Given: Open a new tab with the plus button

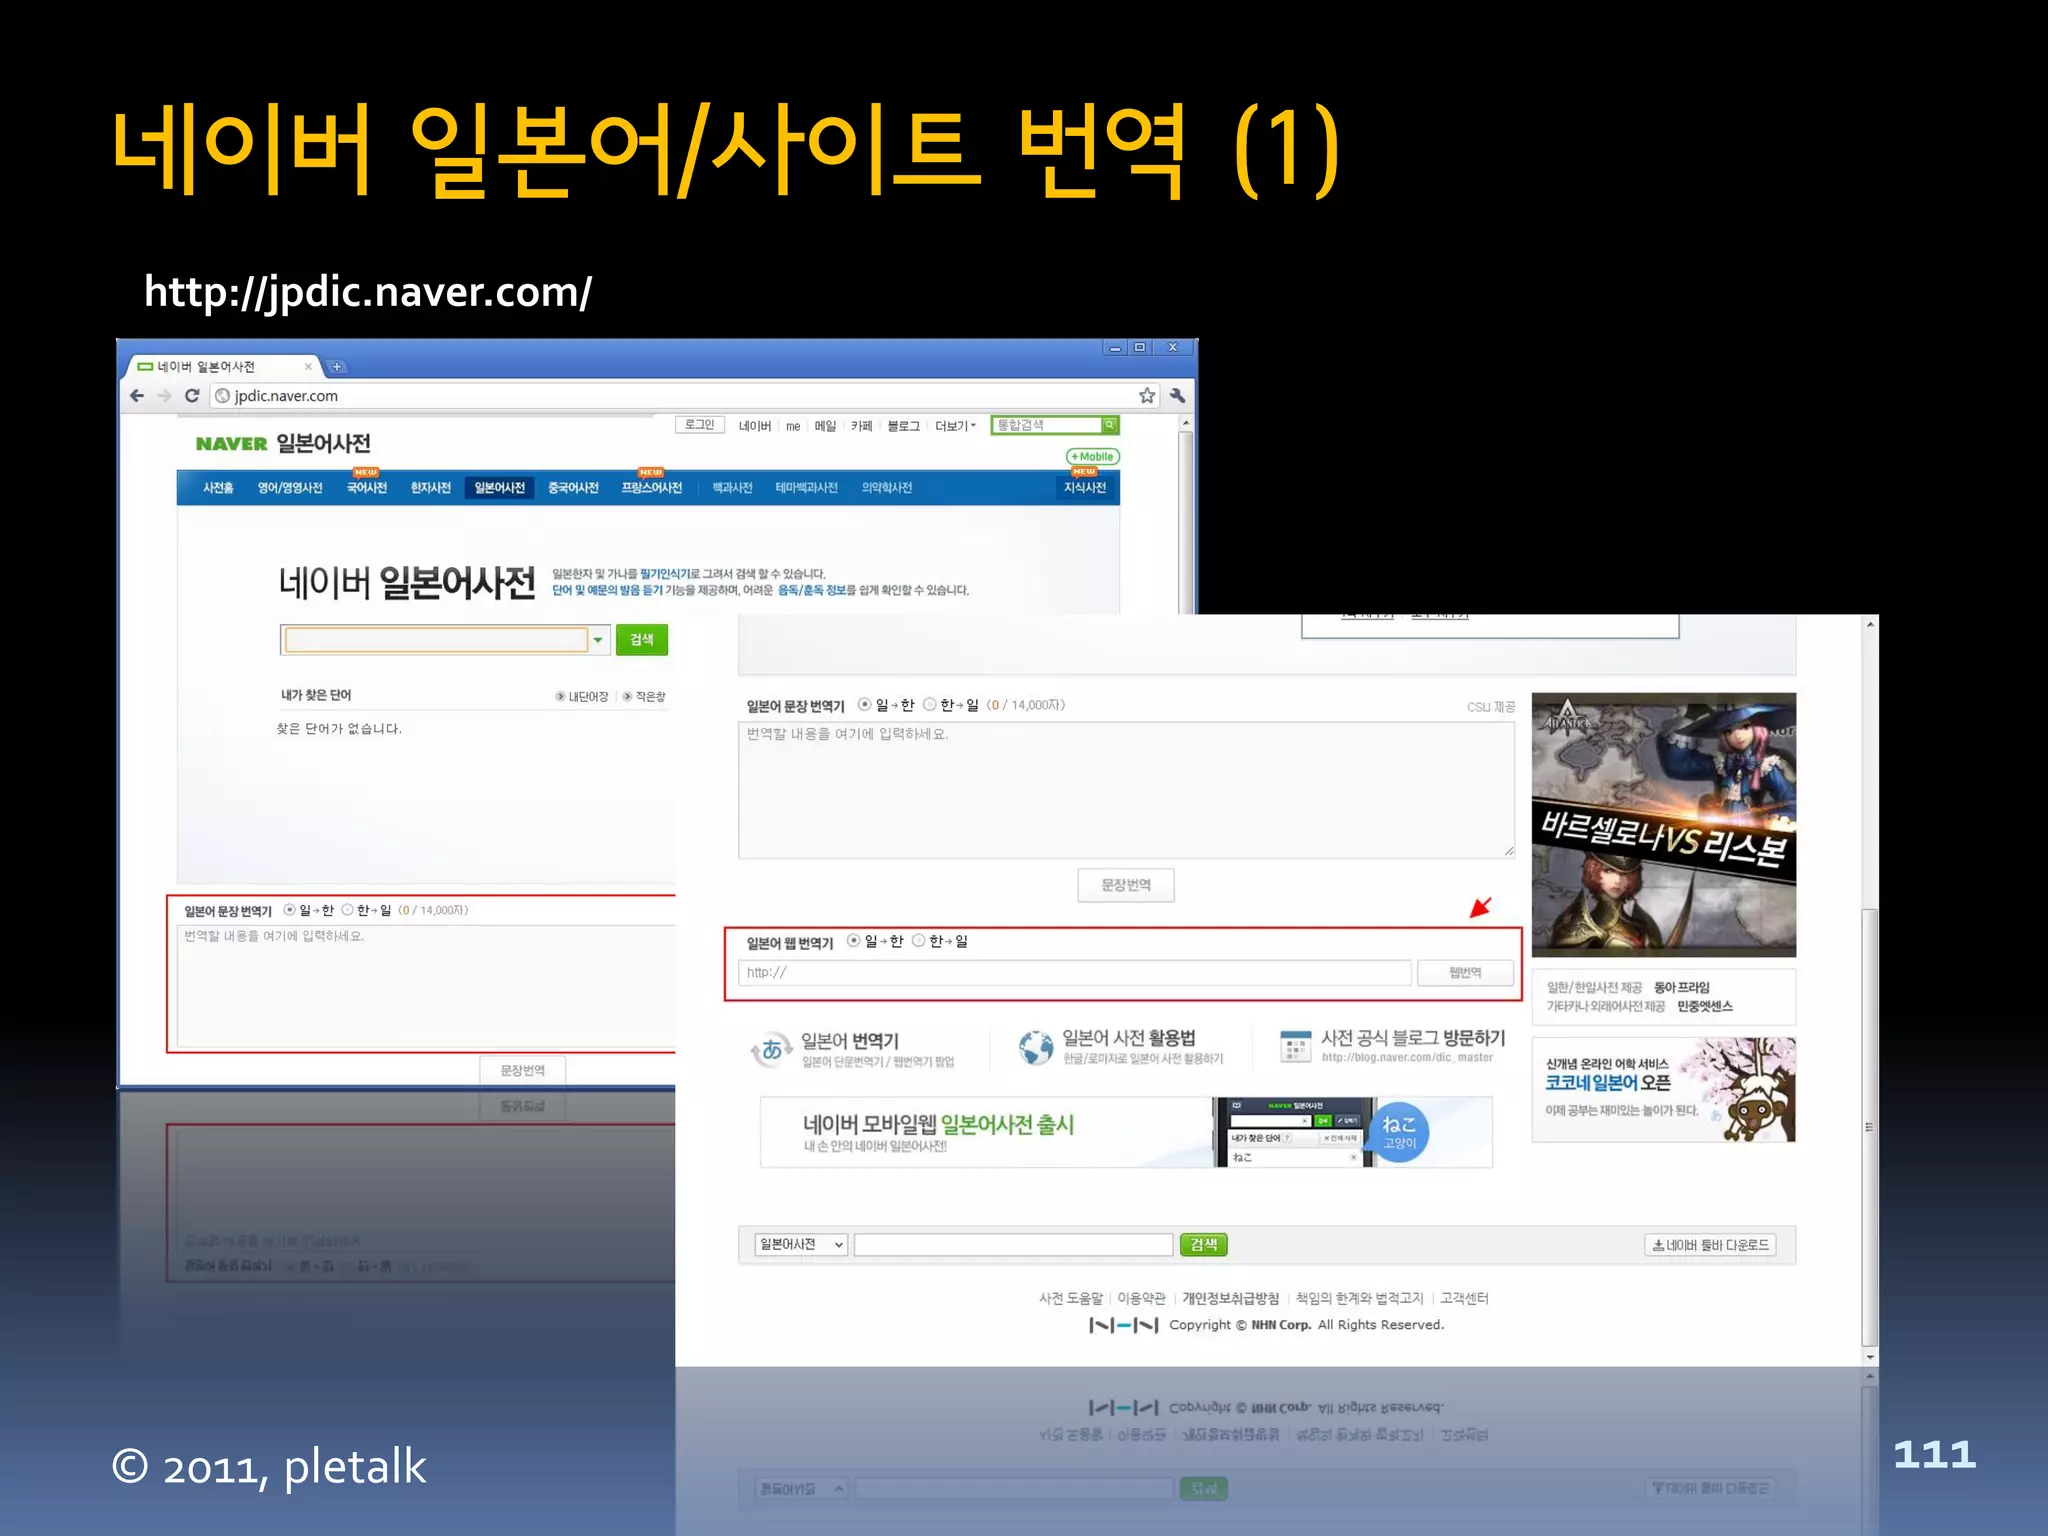Looking at the screenshot, I should click(337, 367).
